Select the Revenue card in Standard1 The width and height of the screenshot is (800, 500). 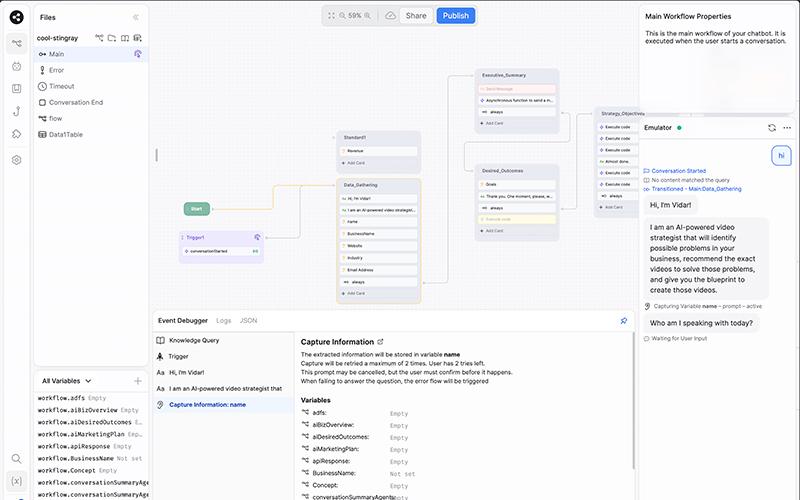pos(379,151)
